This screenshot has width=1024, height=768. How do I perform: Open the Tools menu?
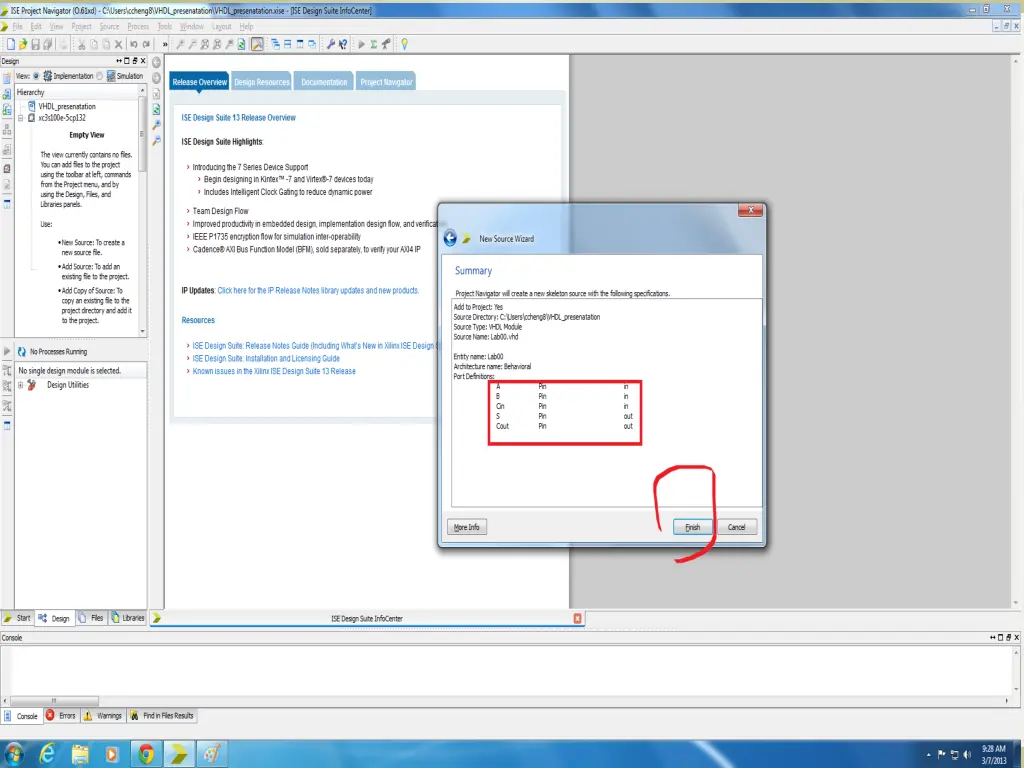(165, 27)
